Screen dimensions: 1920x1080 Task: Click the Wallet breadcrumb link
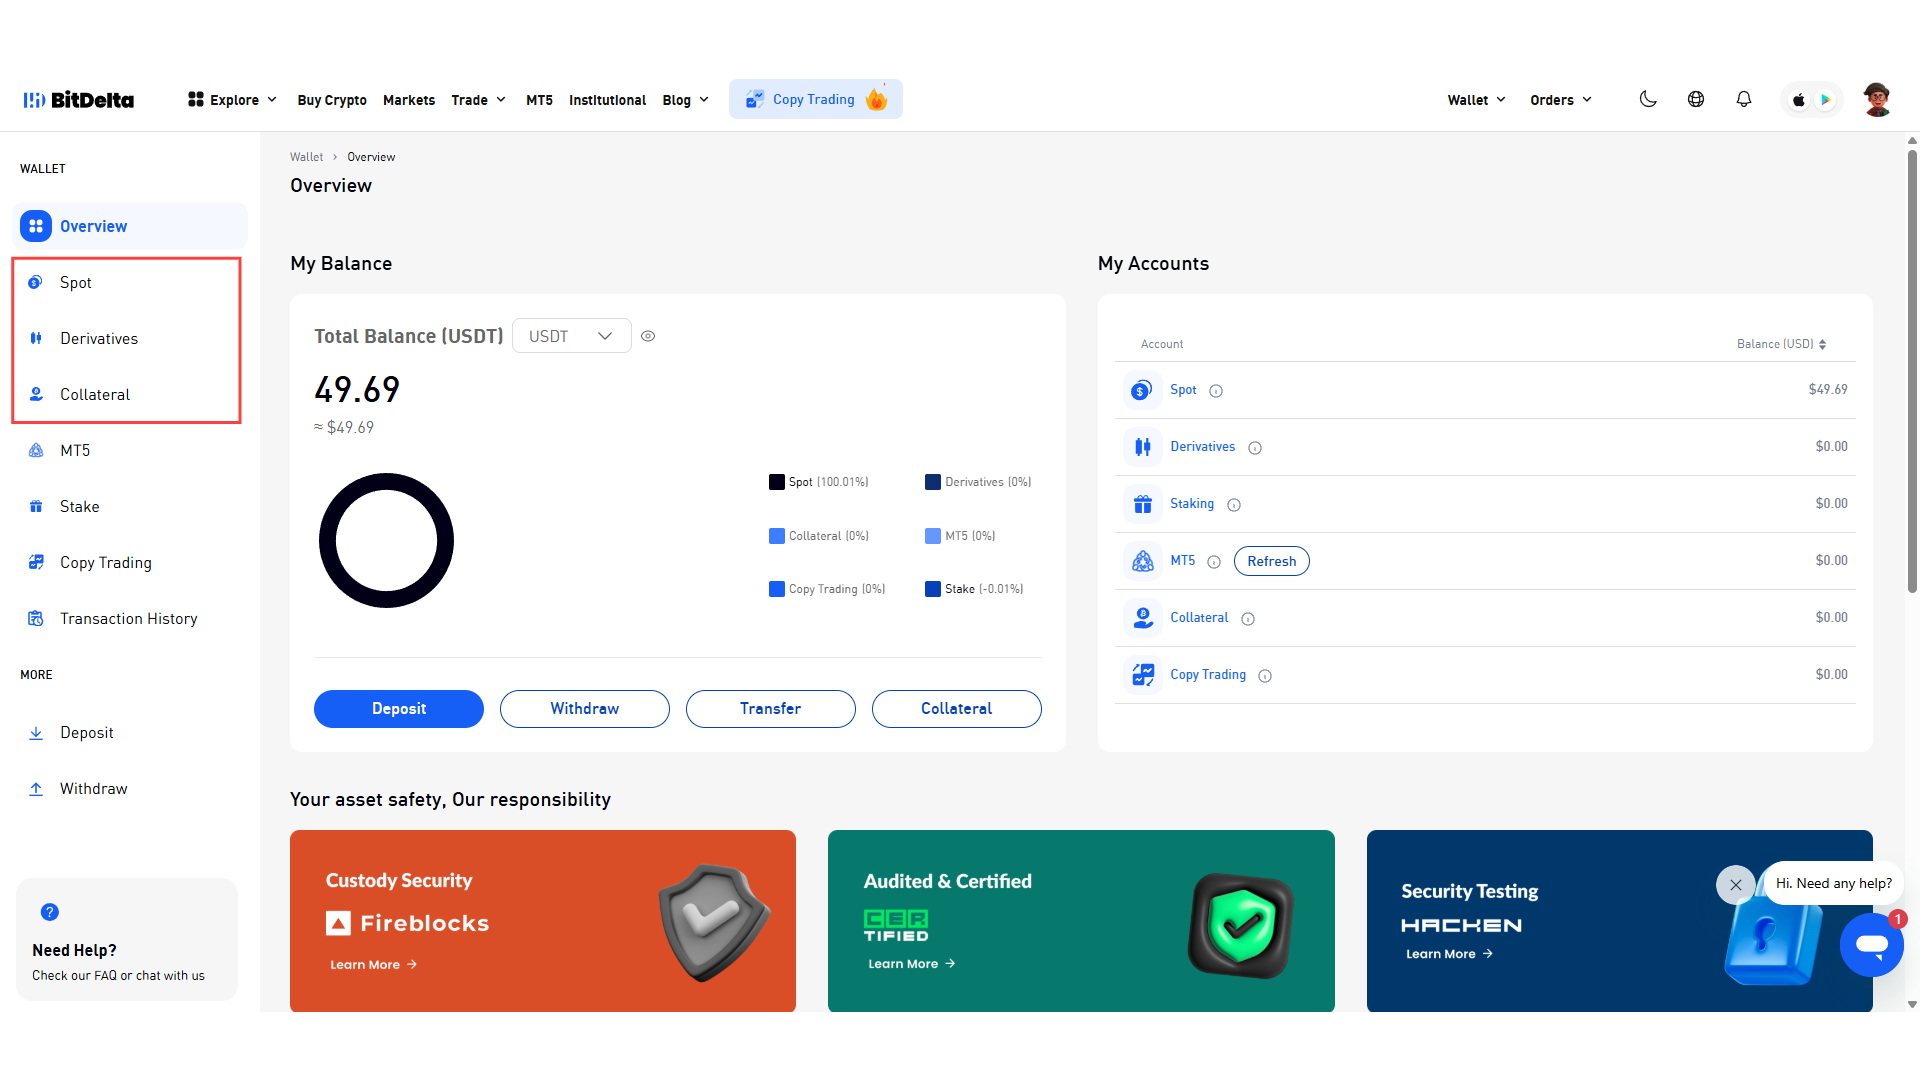306,157
